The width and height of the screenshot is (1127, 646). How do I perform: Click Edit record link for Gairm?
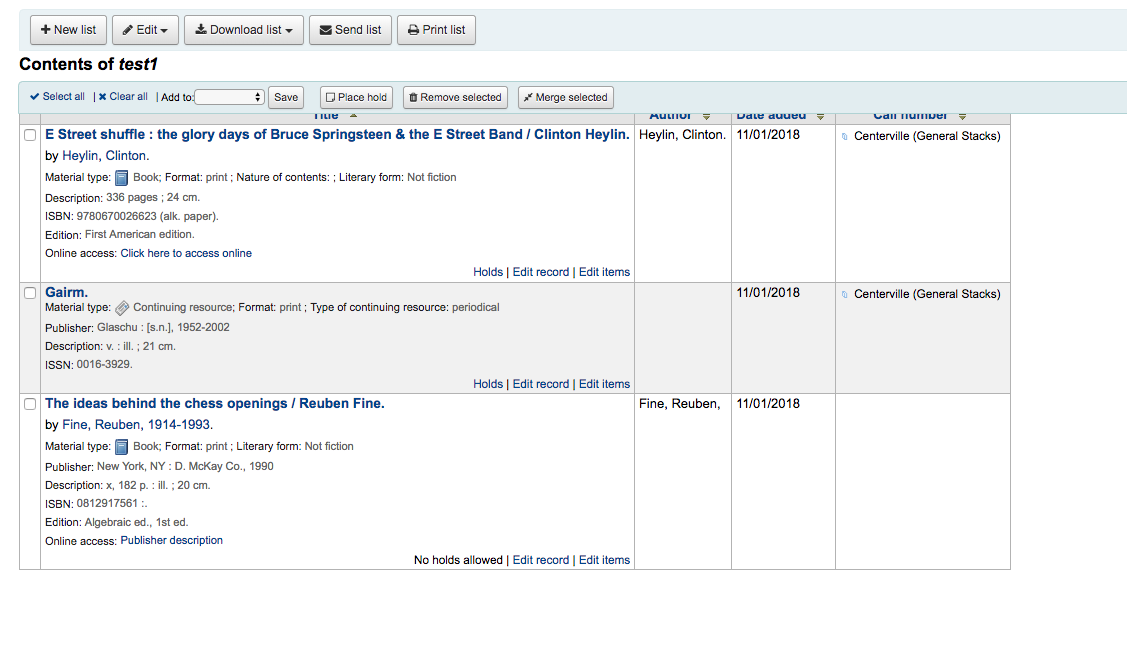click(540, 384)
